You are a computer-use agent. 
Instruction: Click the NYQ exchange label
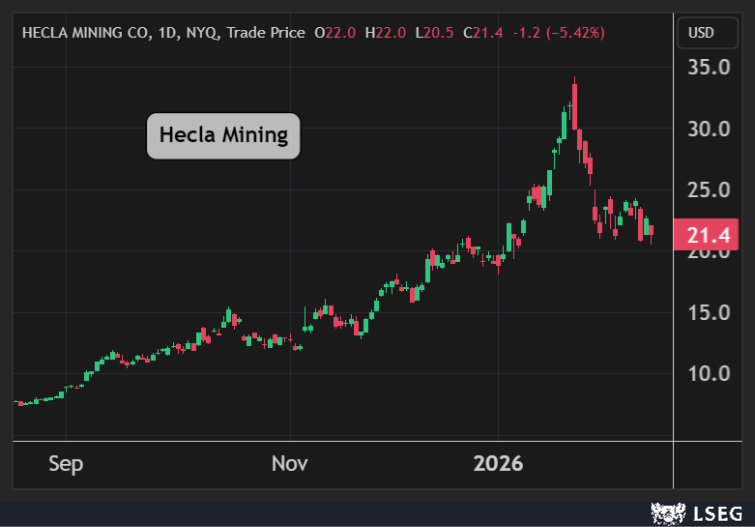[201, 33]
